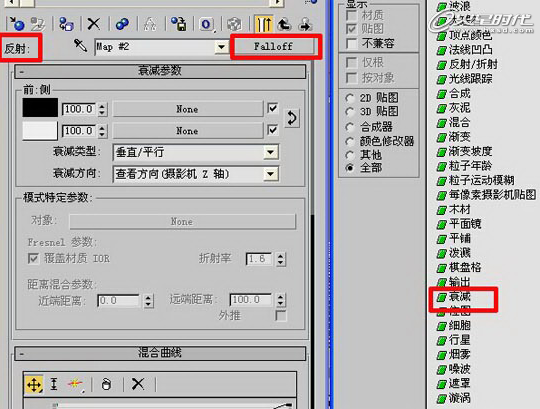
Task: Choose 反射/折射 in the map list
Action: coord(474,64)
